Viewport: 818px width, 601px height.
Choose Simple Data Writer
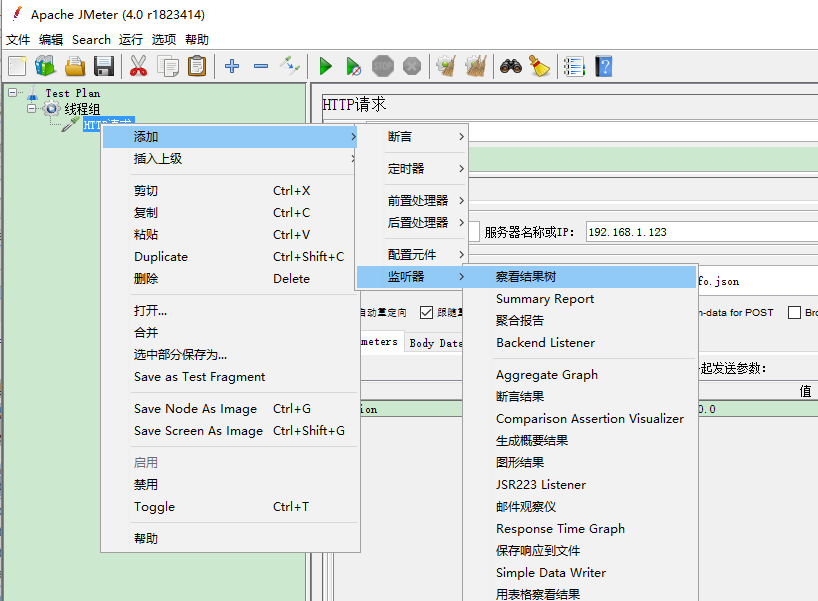(580, 572)
